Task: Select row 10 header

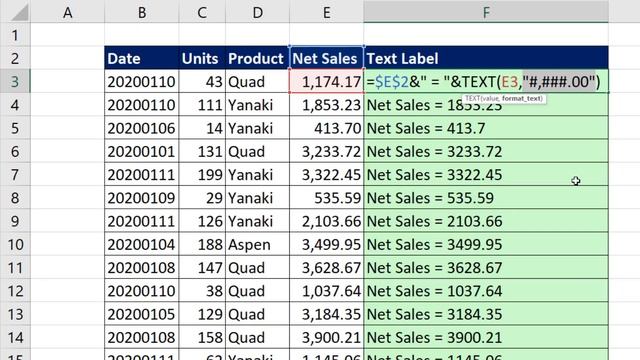Action: tap(15, 244)
